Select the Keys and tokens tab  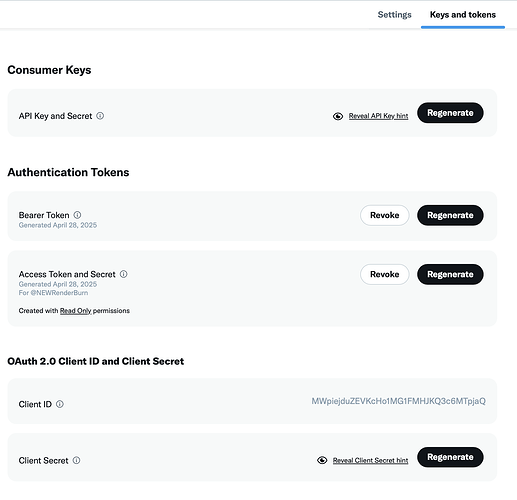[x=463, y=15]
